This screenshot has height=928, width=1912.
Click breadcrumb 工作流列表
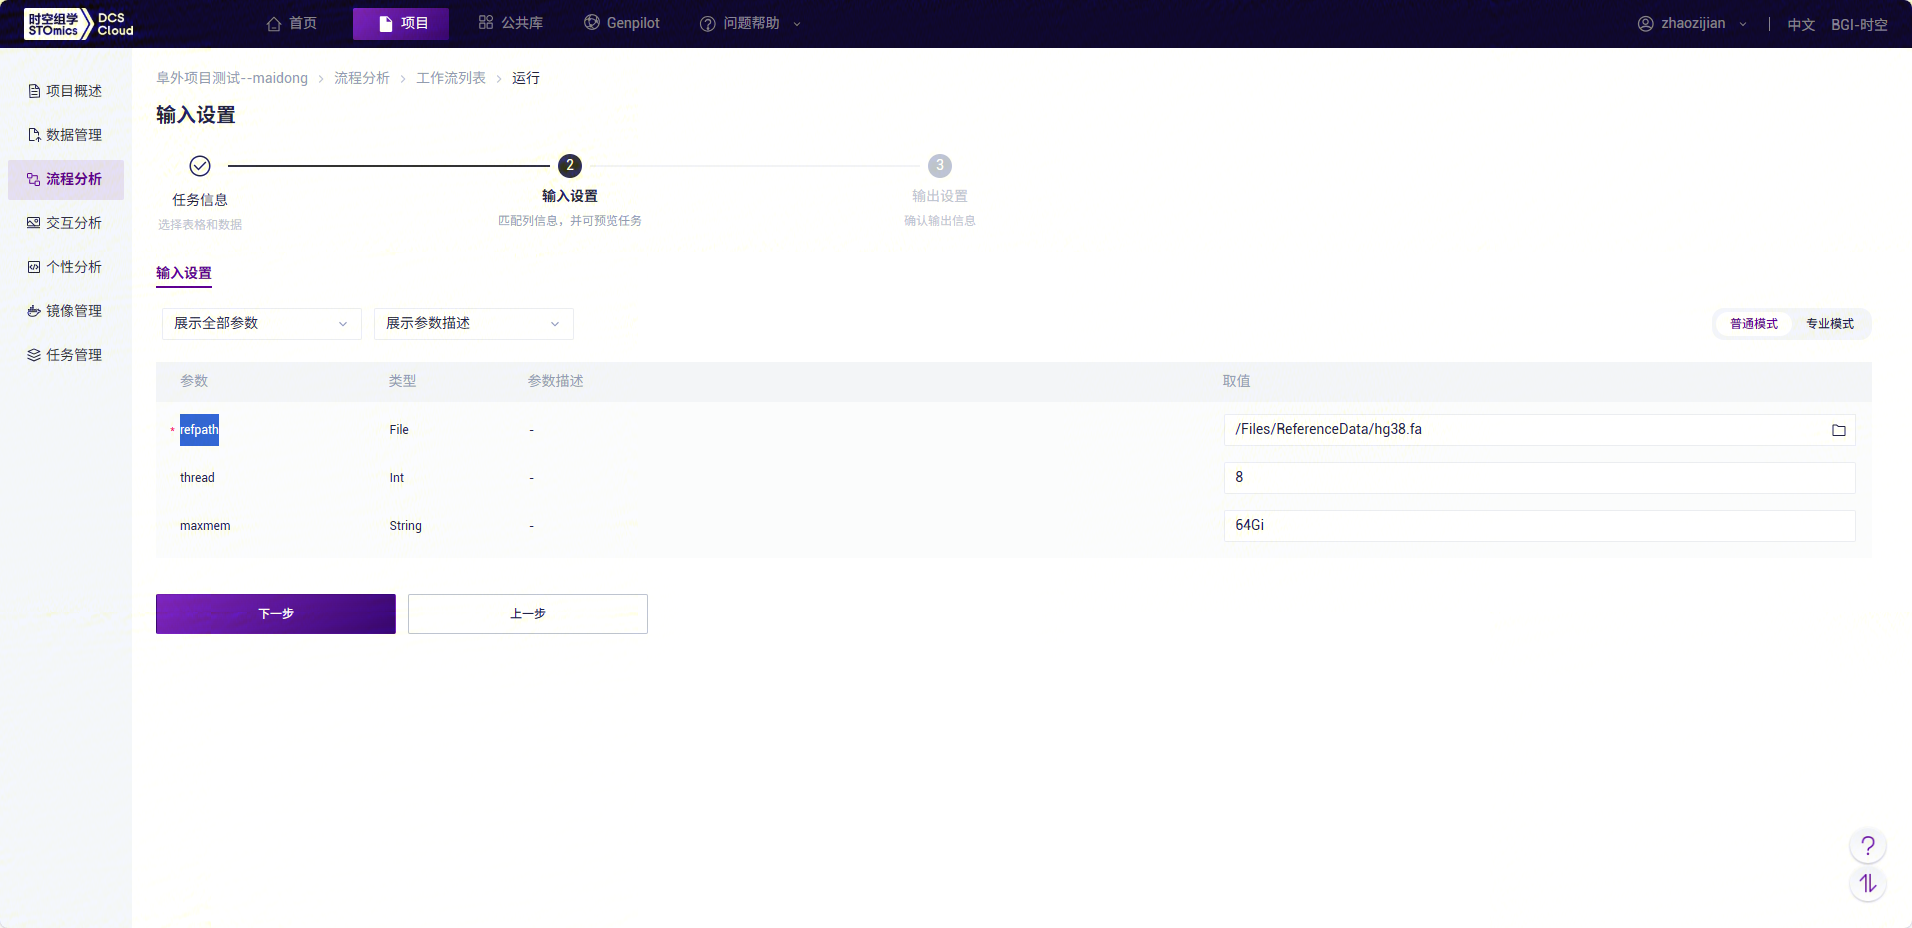tap(451, 78)
